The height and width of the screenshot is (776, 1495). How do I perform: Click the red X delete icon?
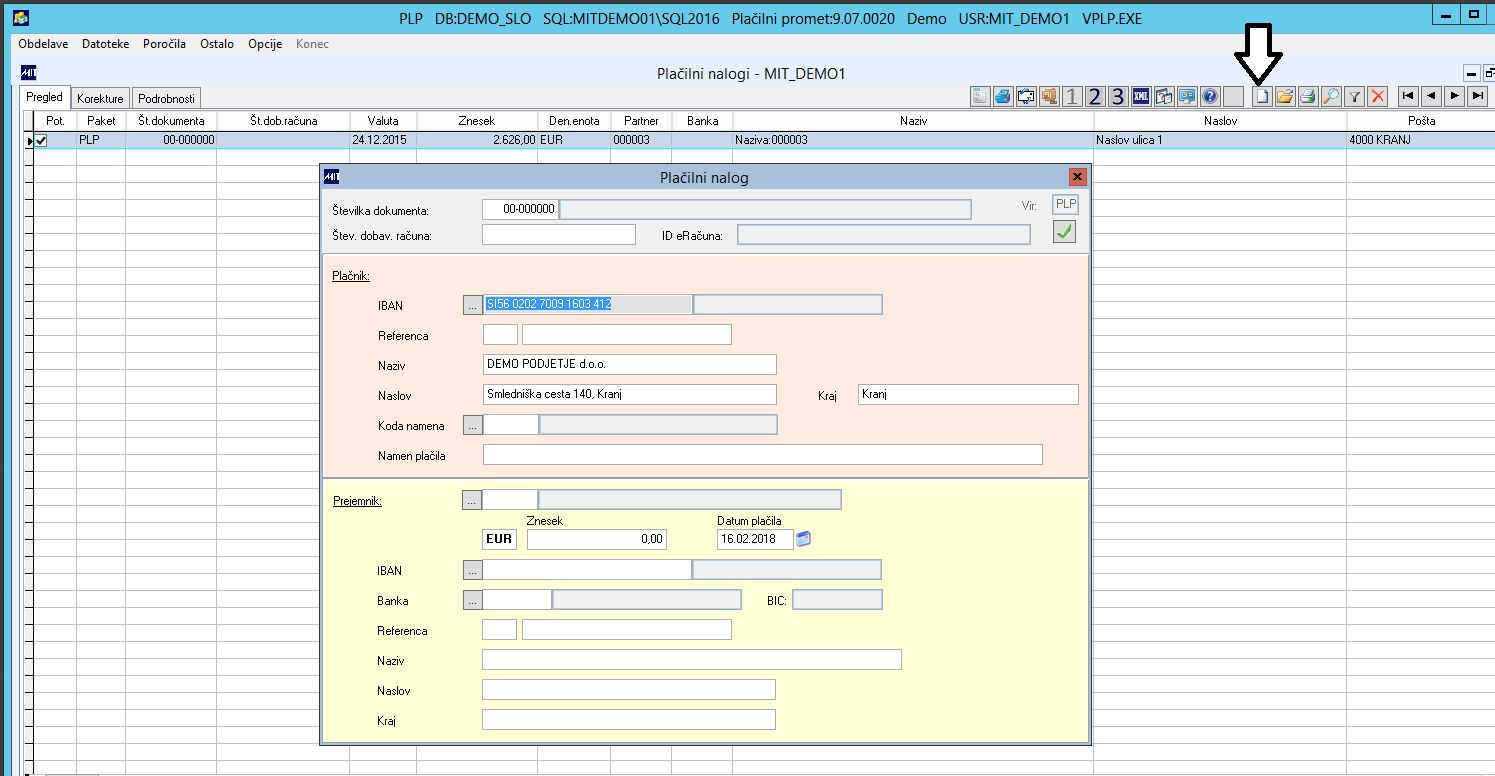(x=1378, y=96)
